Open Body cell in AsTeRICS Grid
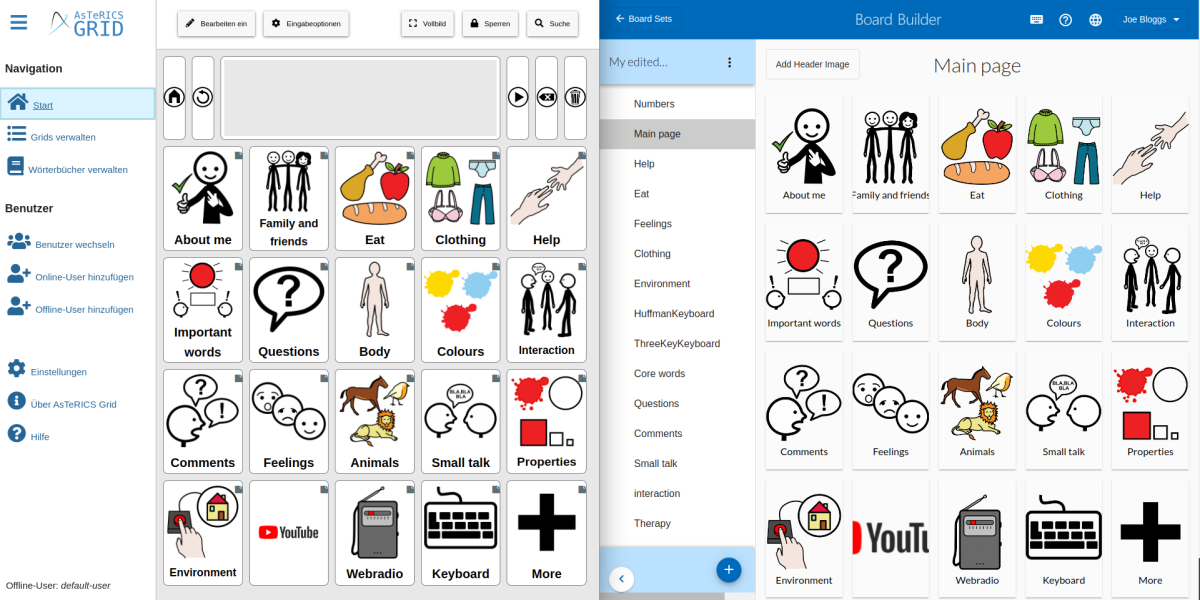The height and width of the screenshot is (600, 1200). [x=375, y=310]
